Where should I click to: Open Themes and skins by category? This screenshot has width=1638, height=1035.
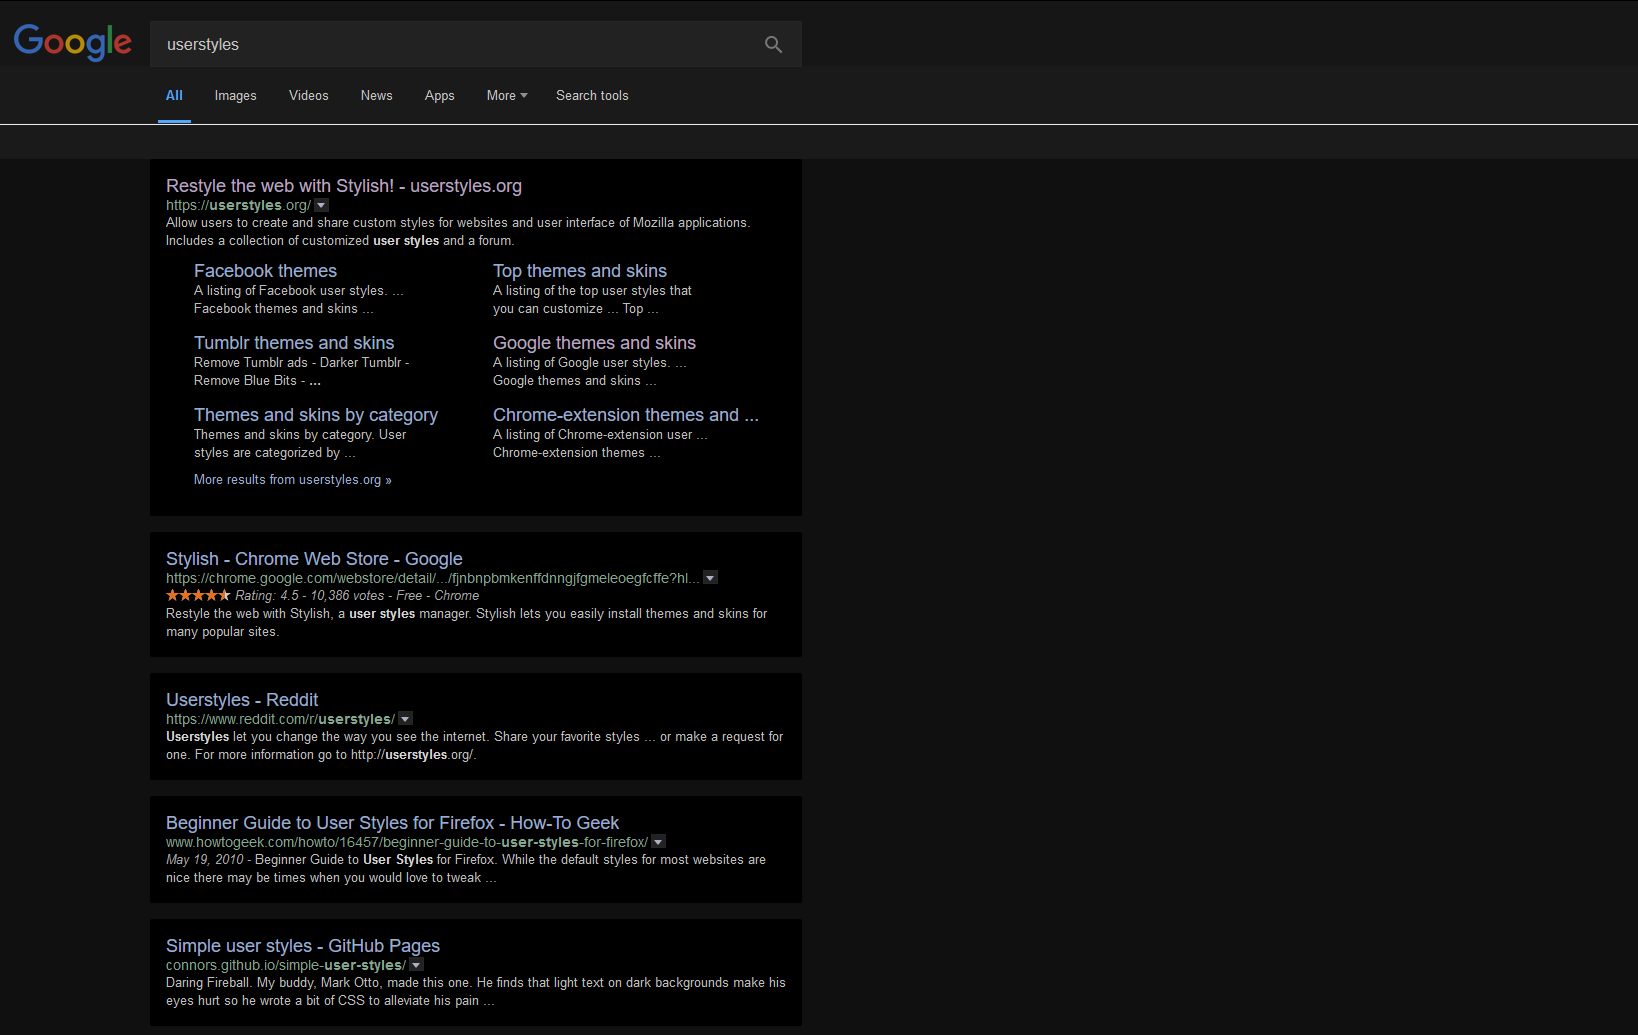click(316, 415)
